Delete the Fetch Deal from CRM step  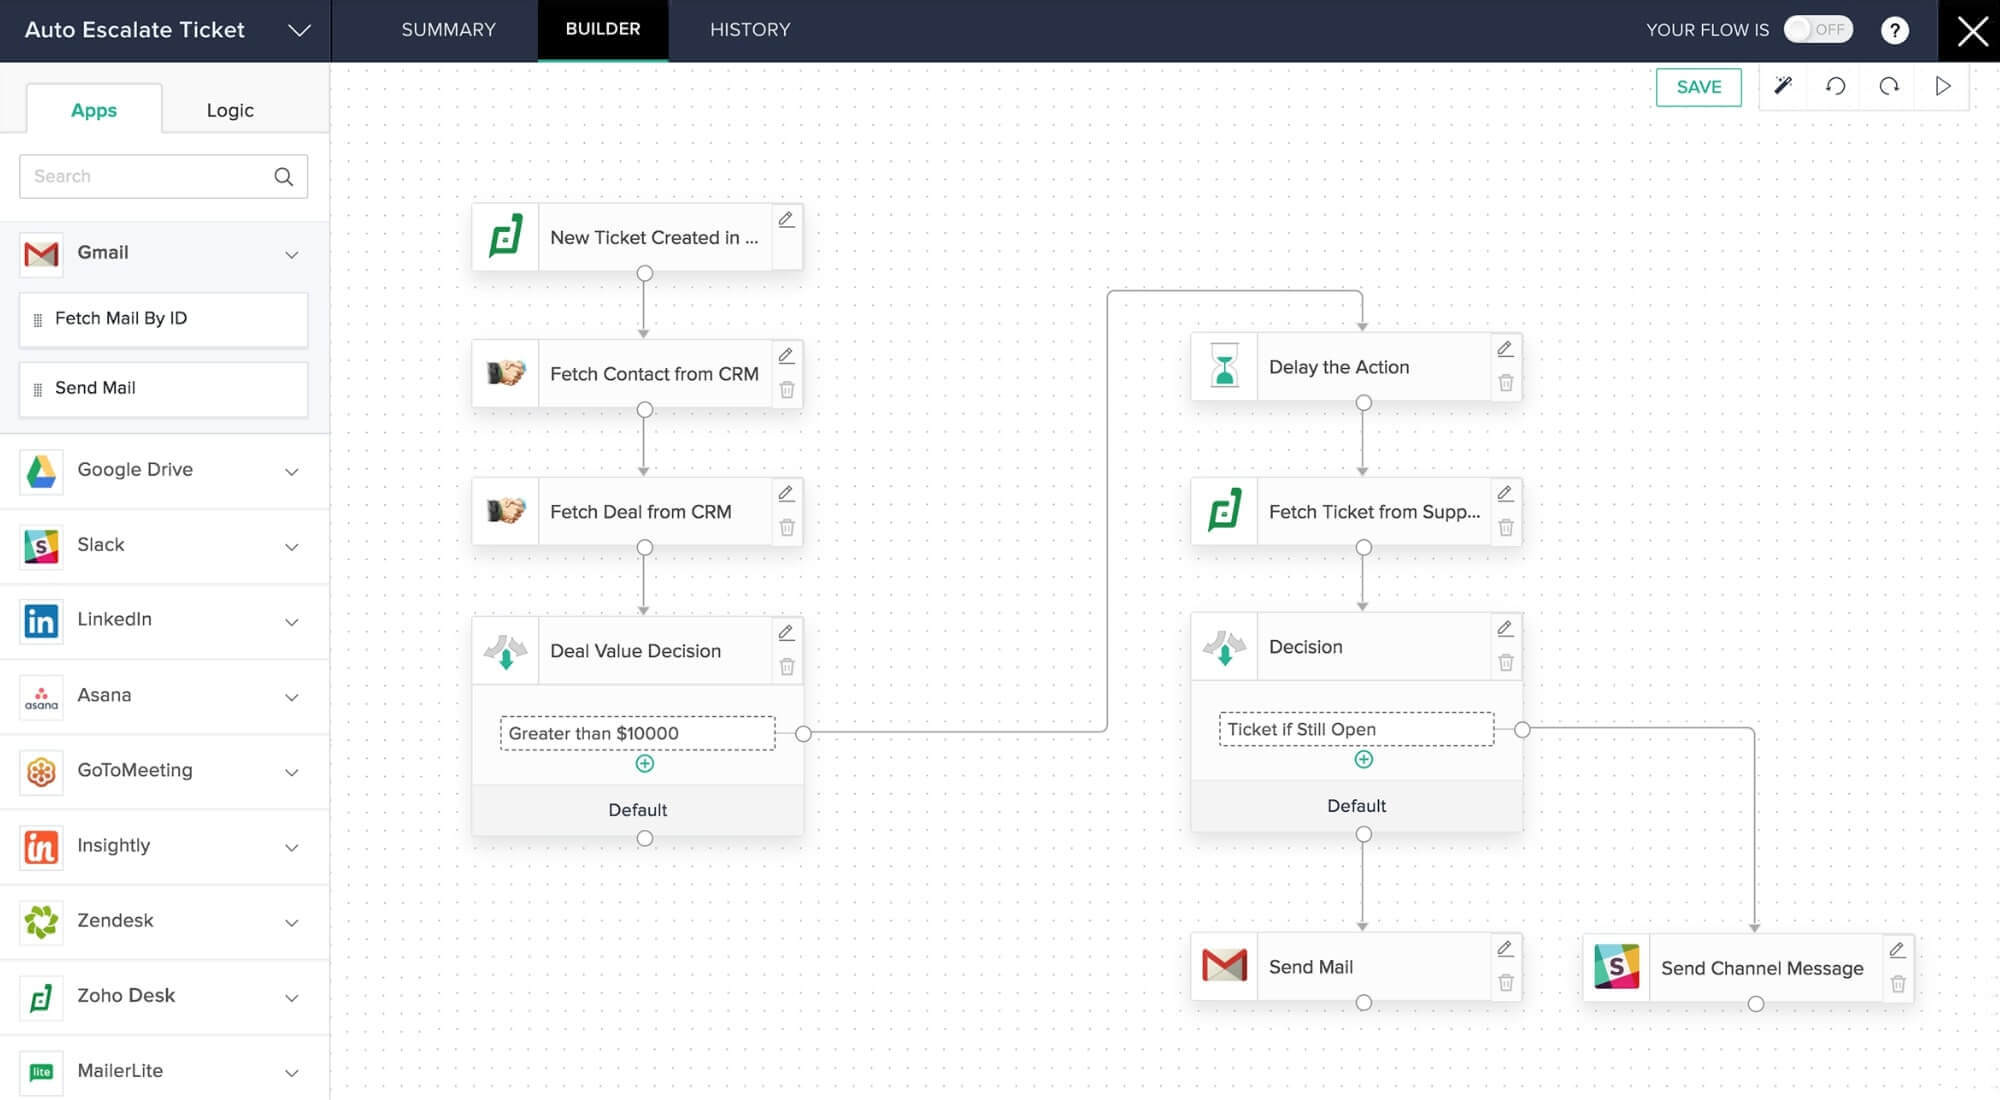[x=787, y=527]
